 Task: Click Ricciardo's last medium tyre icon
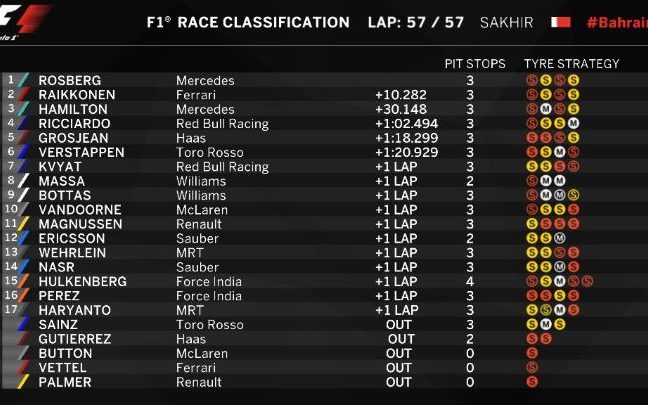coord(573,123)
